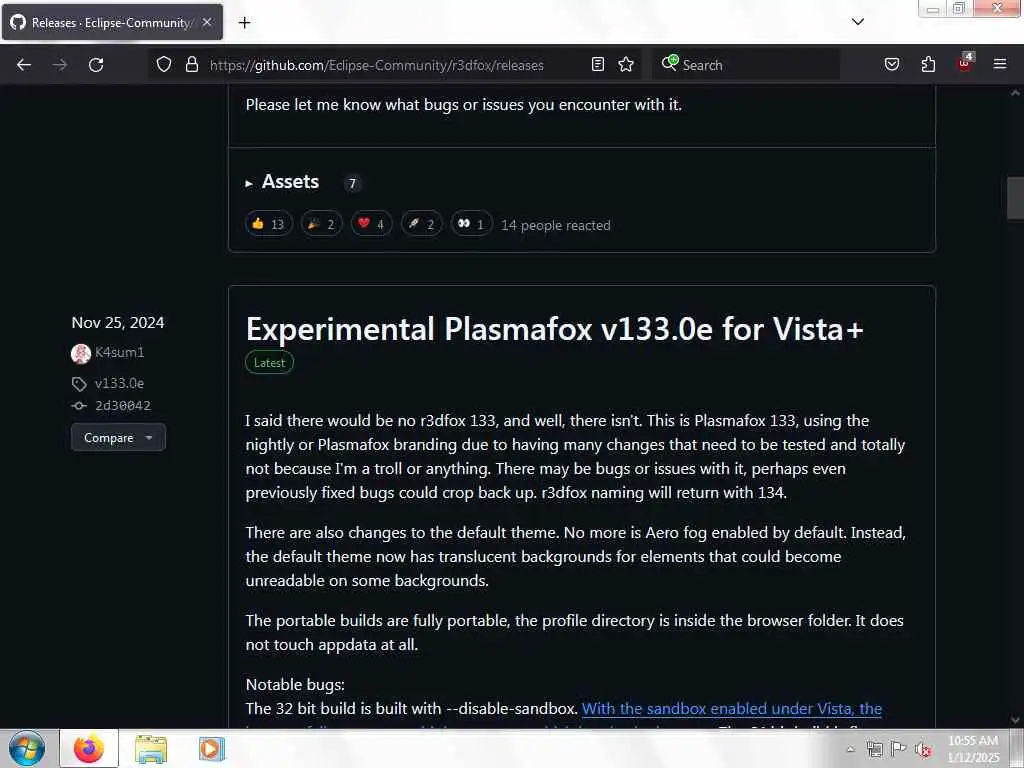Viewport: 1024px width, 768px height.
Task: Toggle the eyes reaction
Action: click(x=471, y=224)
